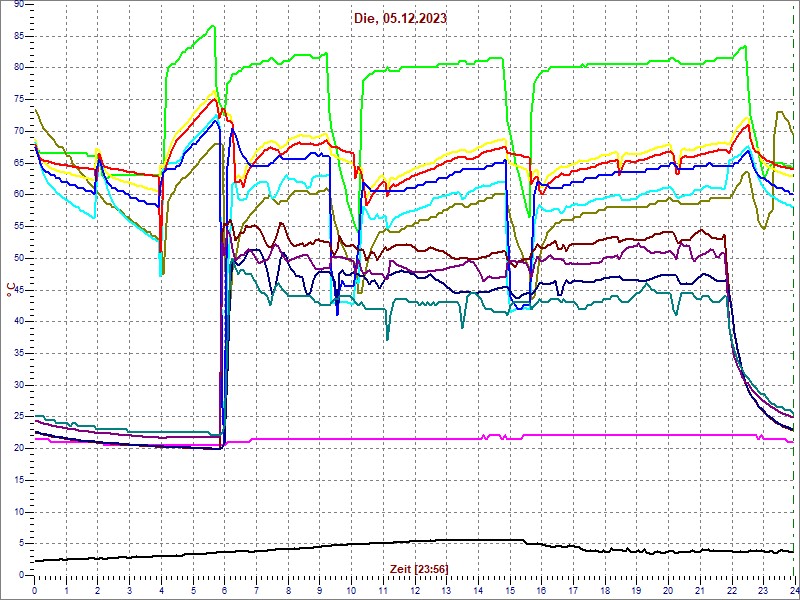Select the 40 value on the temperature axis

[18, 321]
